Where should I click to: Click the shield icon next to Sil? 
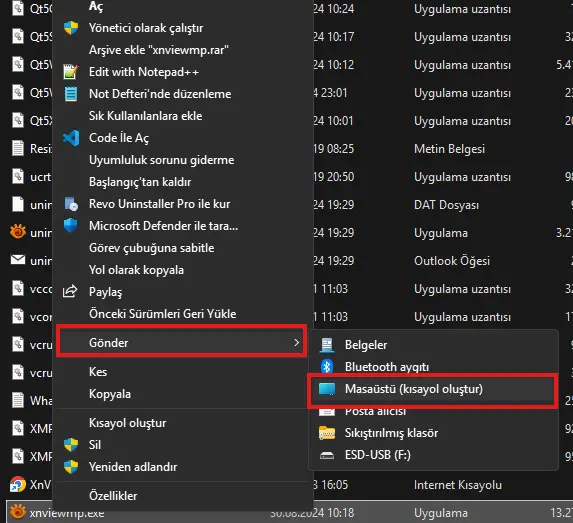point(71,445)
